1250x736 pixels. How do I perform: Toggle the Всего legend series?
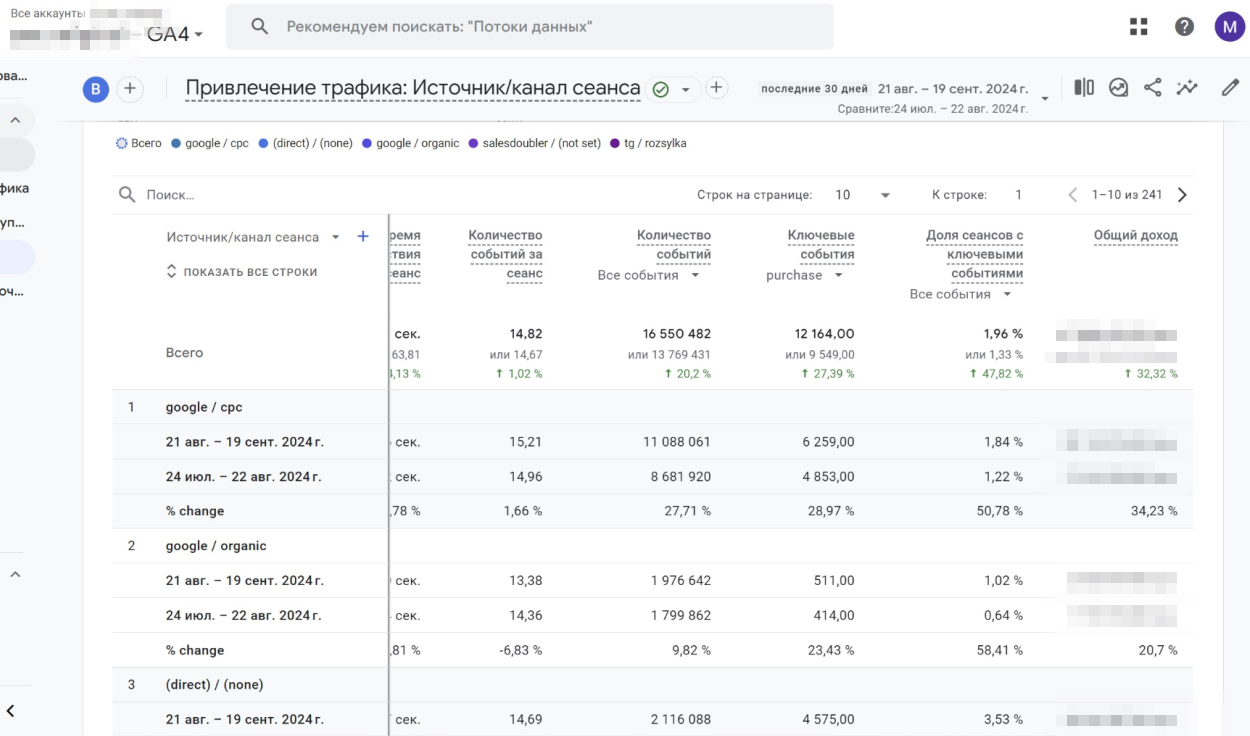pos(139,143)
